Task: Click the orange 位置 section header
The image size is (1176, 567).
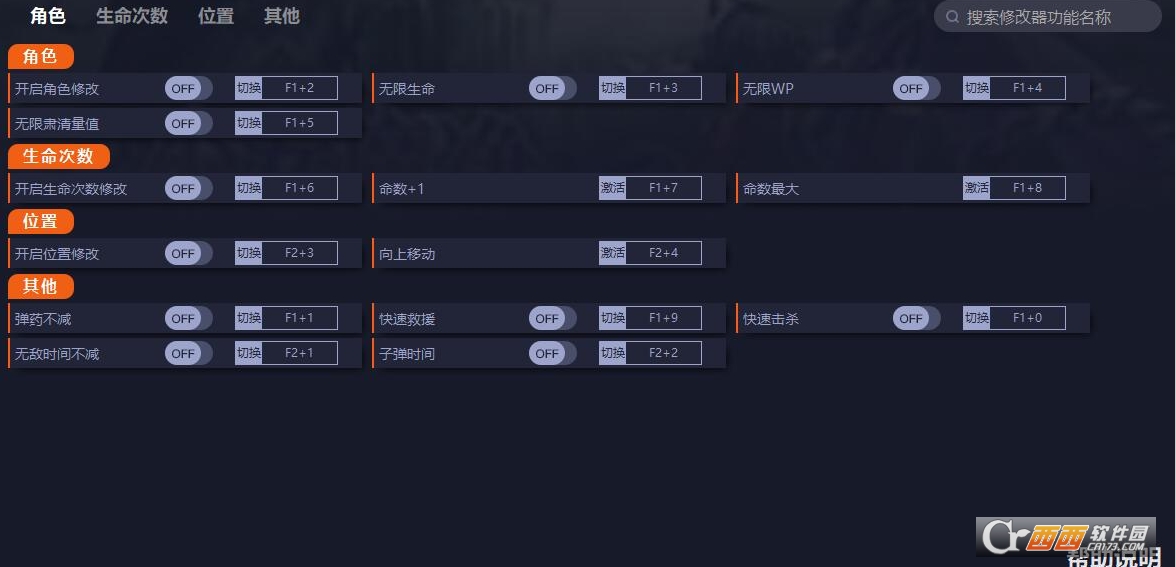Action: coord(40,221)
